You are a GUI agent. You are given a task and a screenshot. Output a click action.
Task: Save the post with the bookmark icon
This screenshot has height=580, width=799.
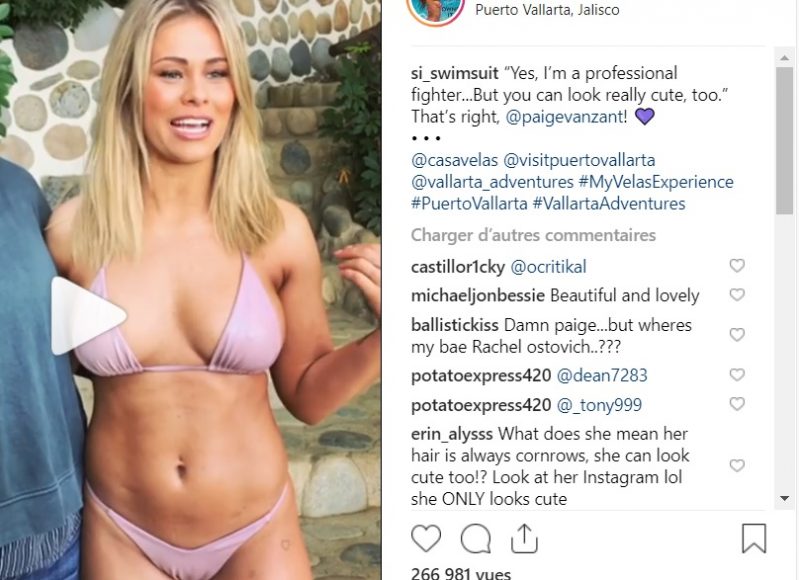pyautogui.click(x=754, y=538)
